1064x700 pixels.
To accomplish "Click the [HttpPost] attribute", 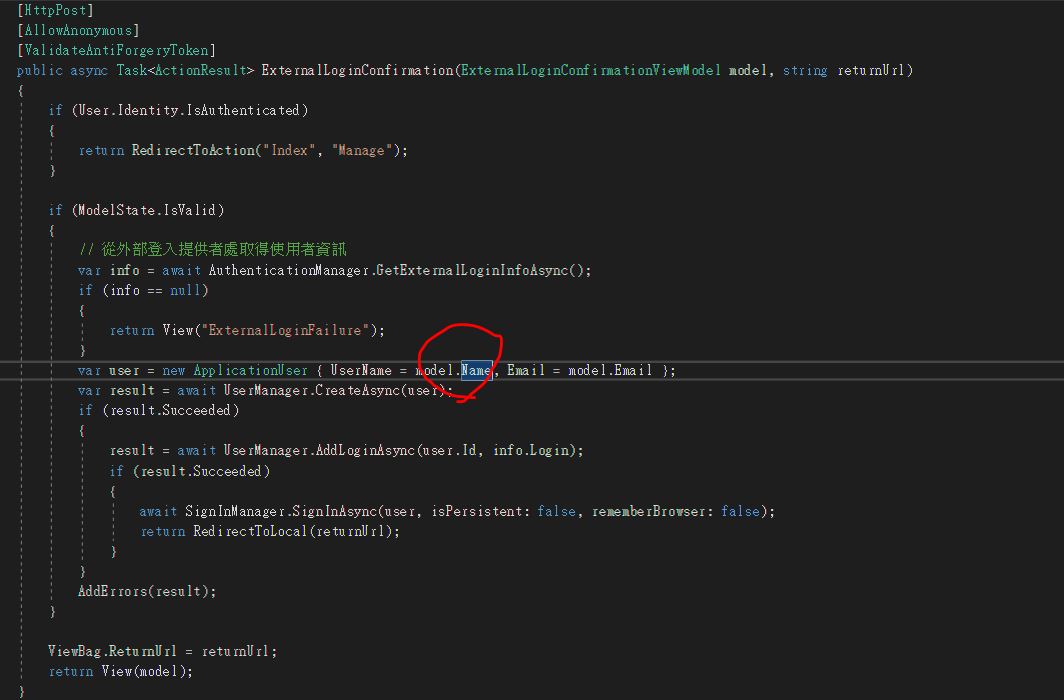I will pos(55,10).
